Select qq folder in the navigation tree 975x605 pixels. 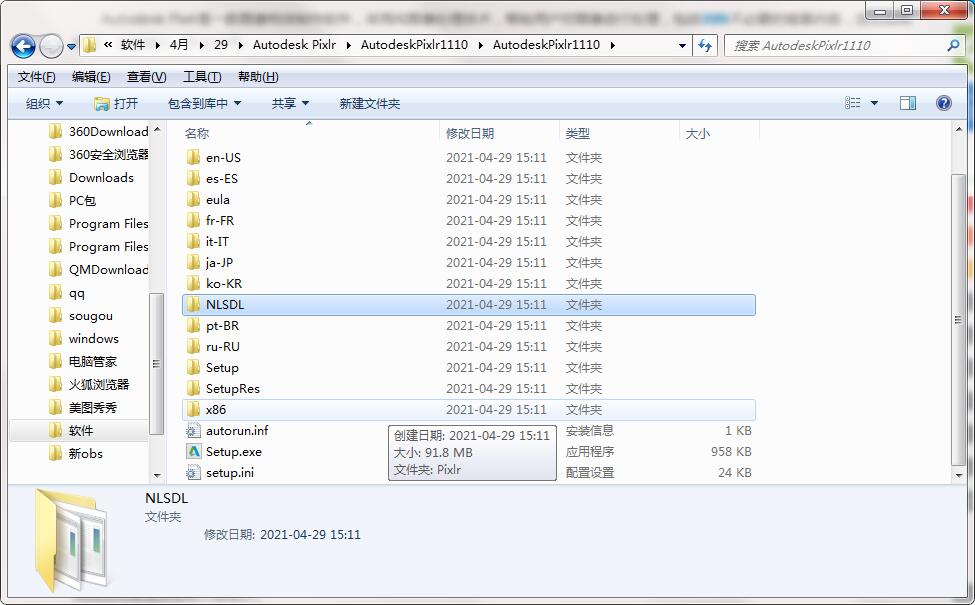click(67, 292)
